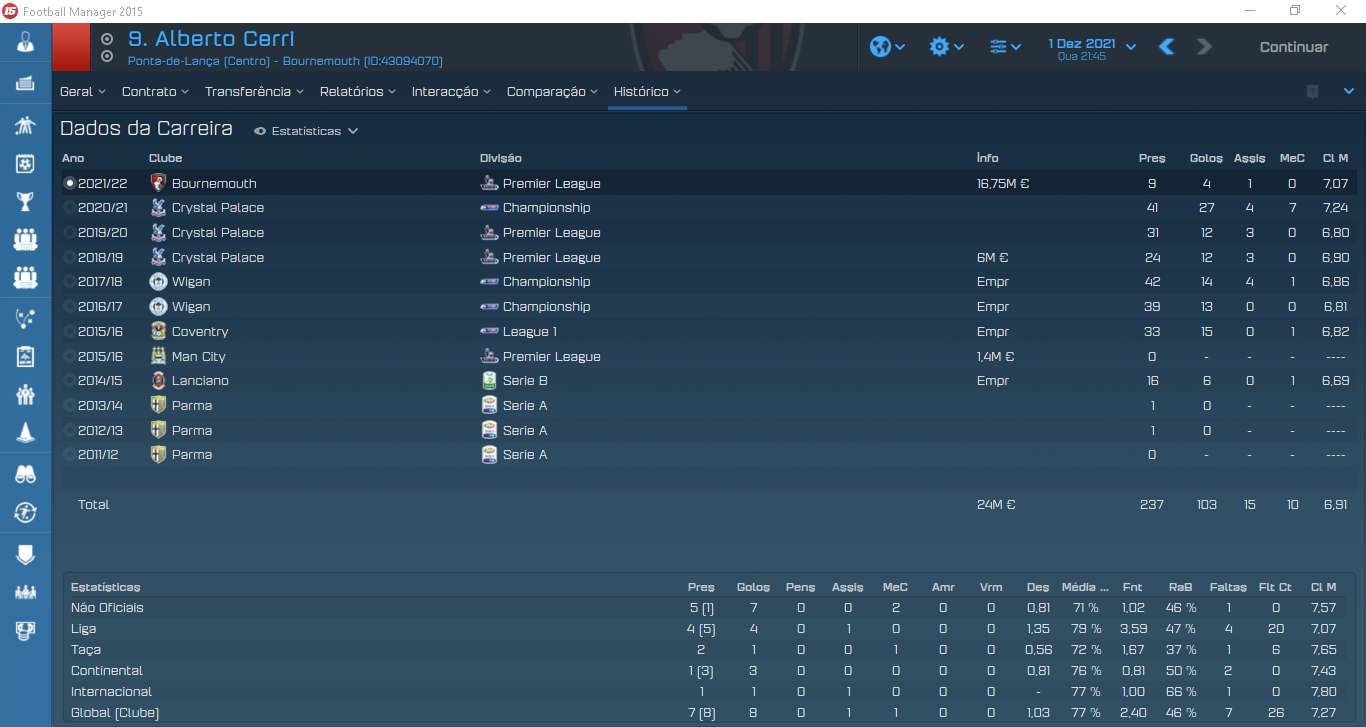Open the world globe dropdown

click(x=887, y=47)
